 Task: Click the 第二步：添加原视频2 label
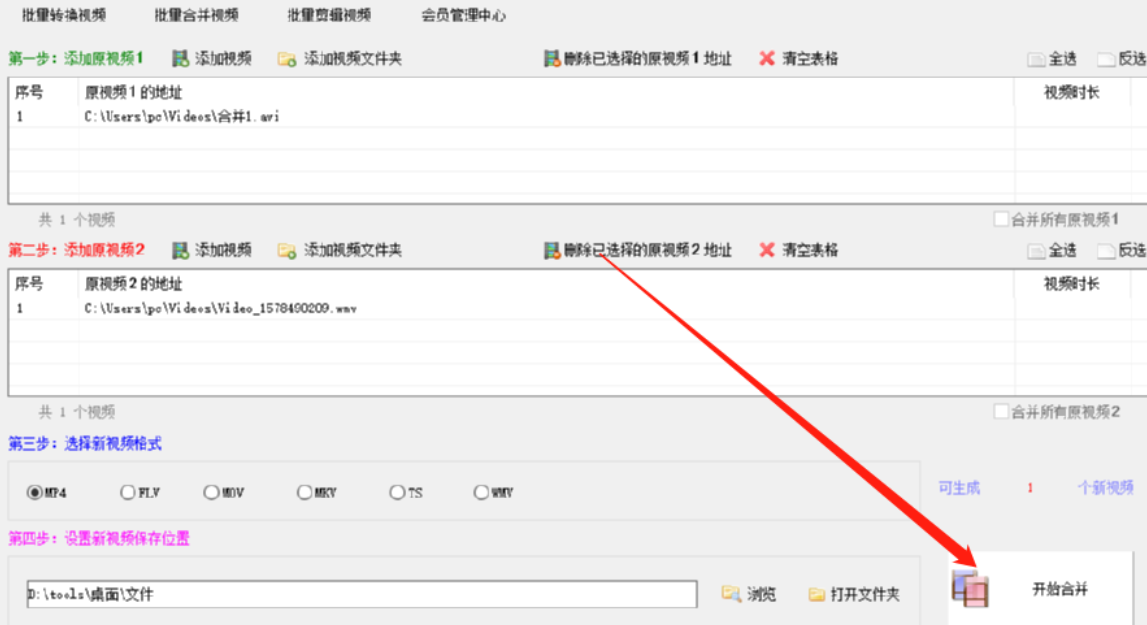point(76,250)
